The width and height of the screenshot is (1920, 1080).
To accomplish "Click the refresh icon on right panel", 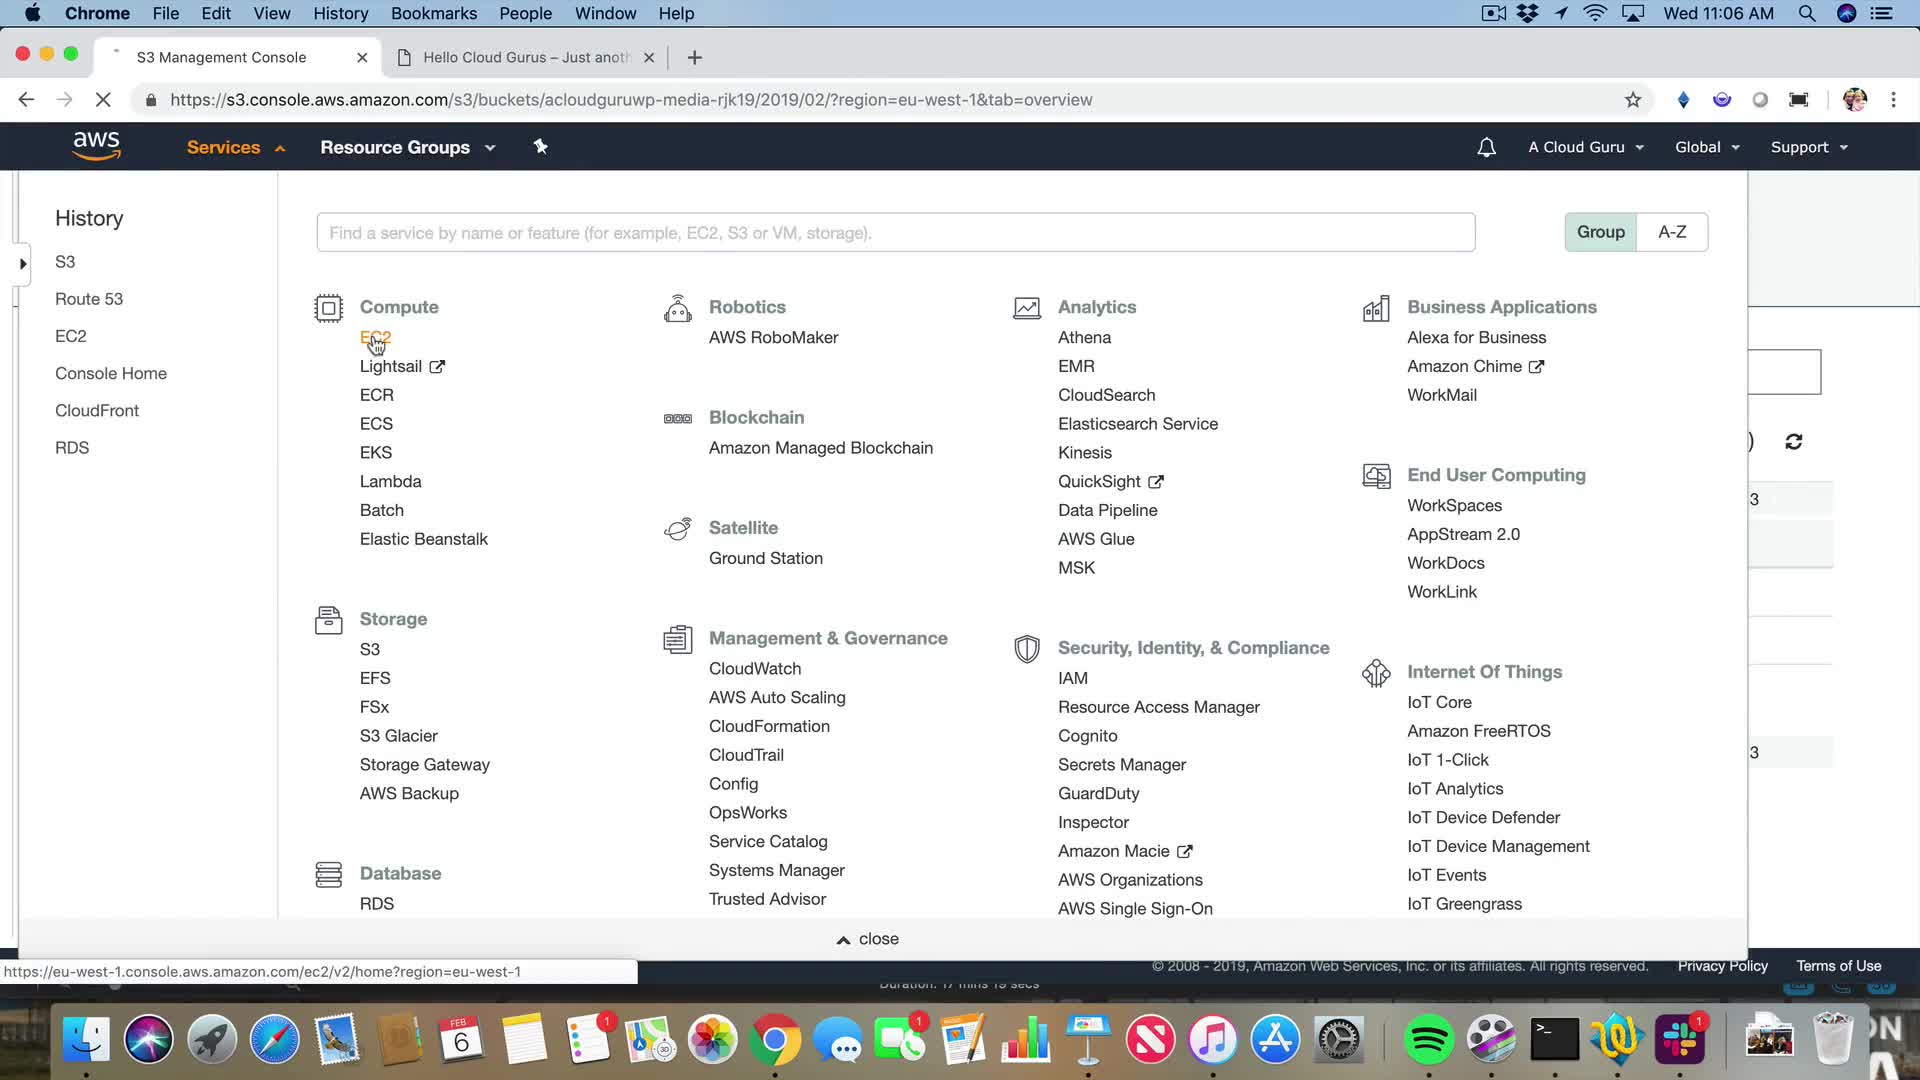I will click(1793, 442).
